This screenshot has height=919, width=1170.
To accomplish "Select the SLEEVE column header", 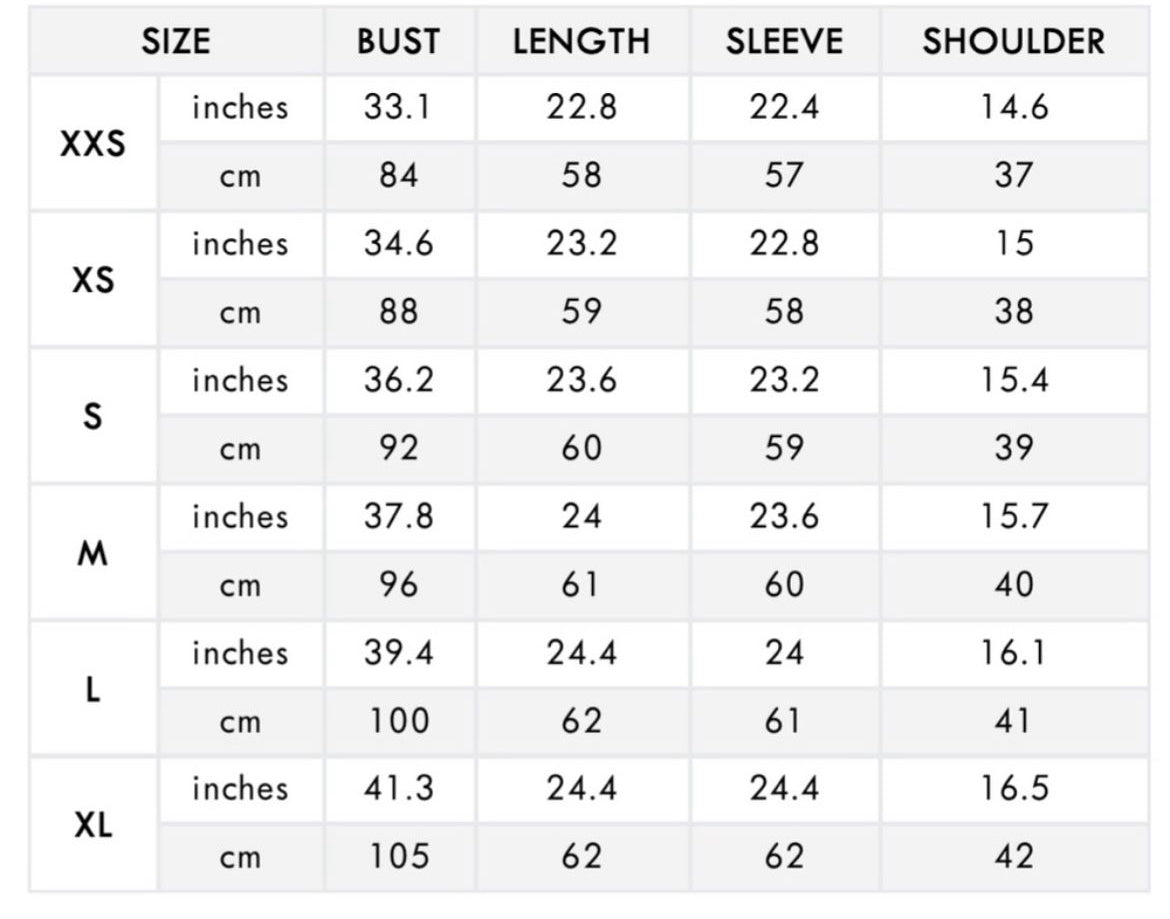I will click(x=784, y=42).
